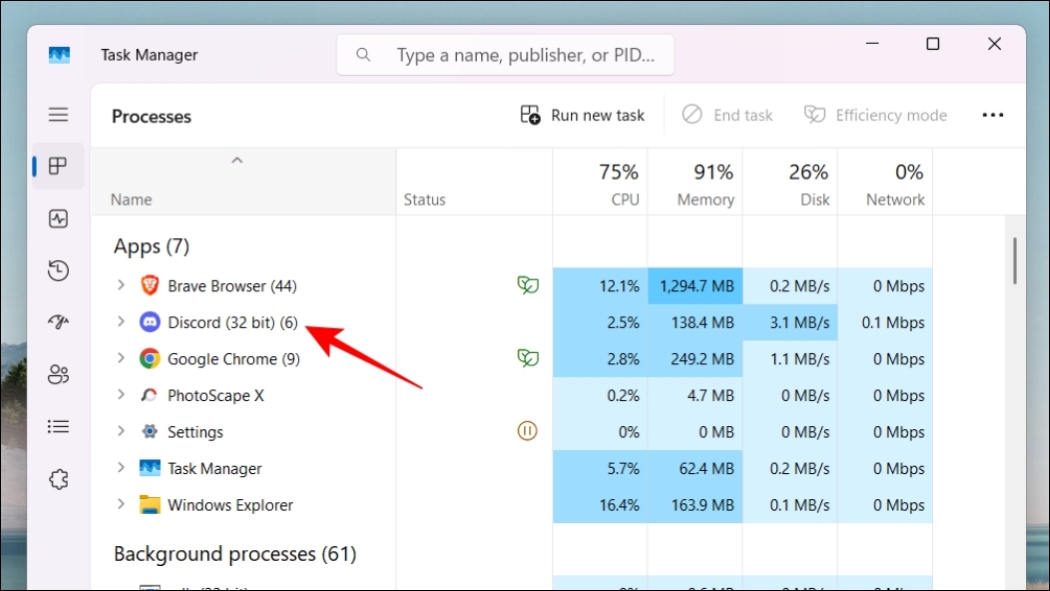
Task: Expand the Google Chrome process group
Action: point(121,358)
